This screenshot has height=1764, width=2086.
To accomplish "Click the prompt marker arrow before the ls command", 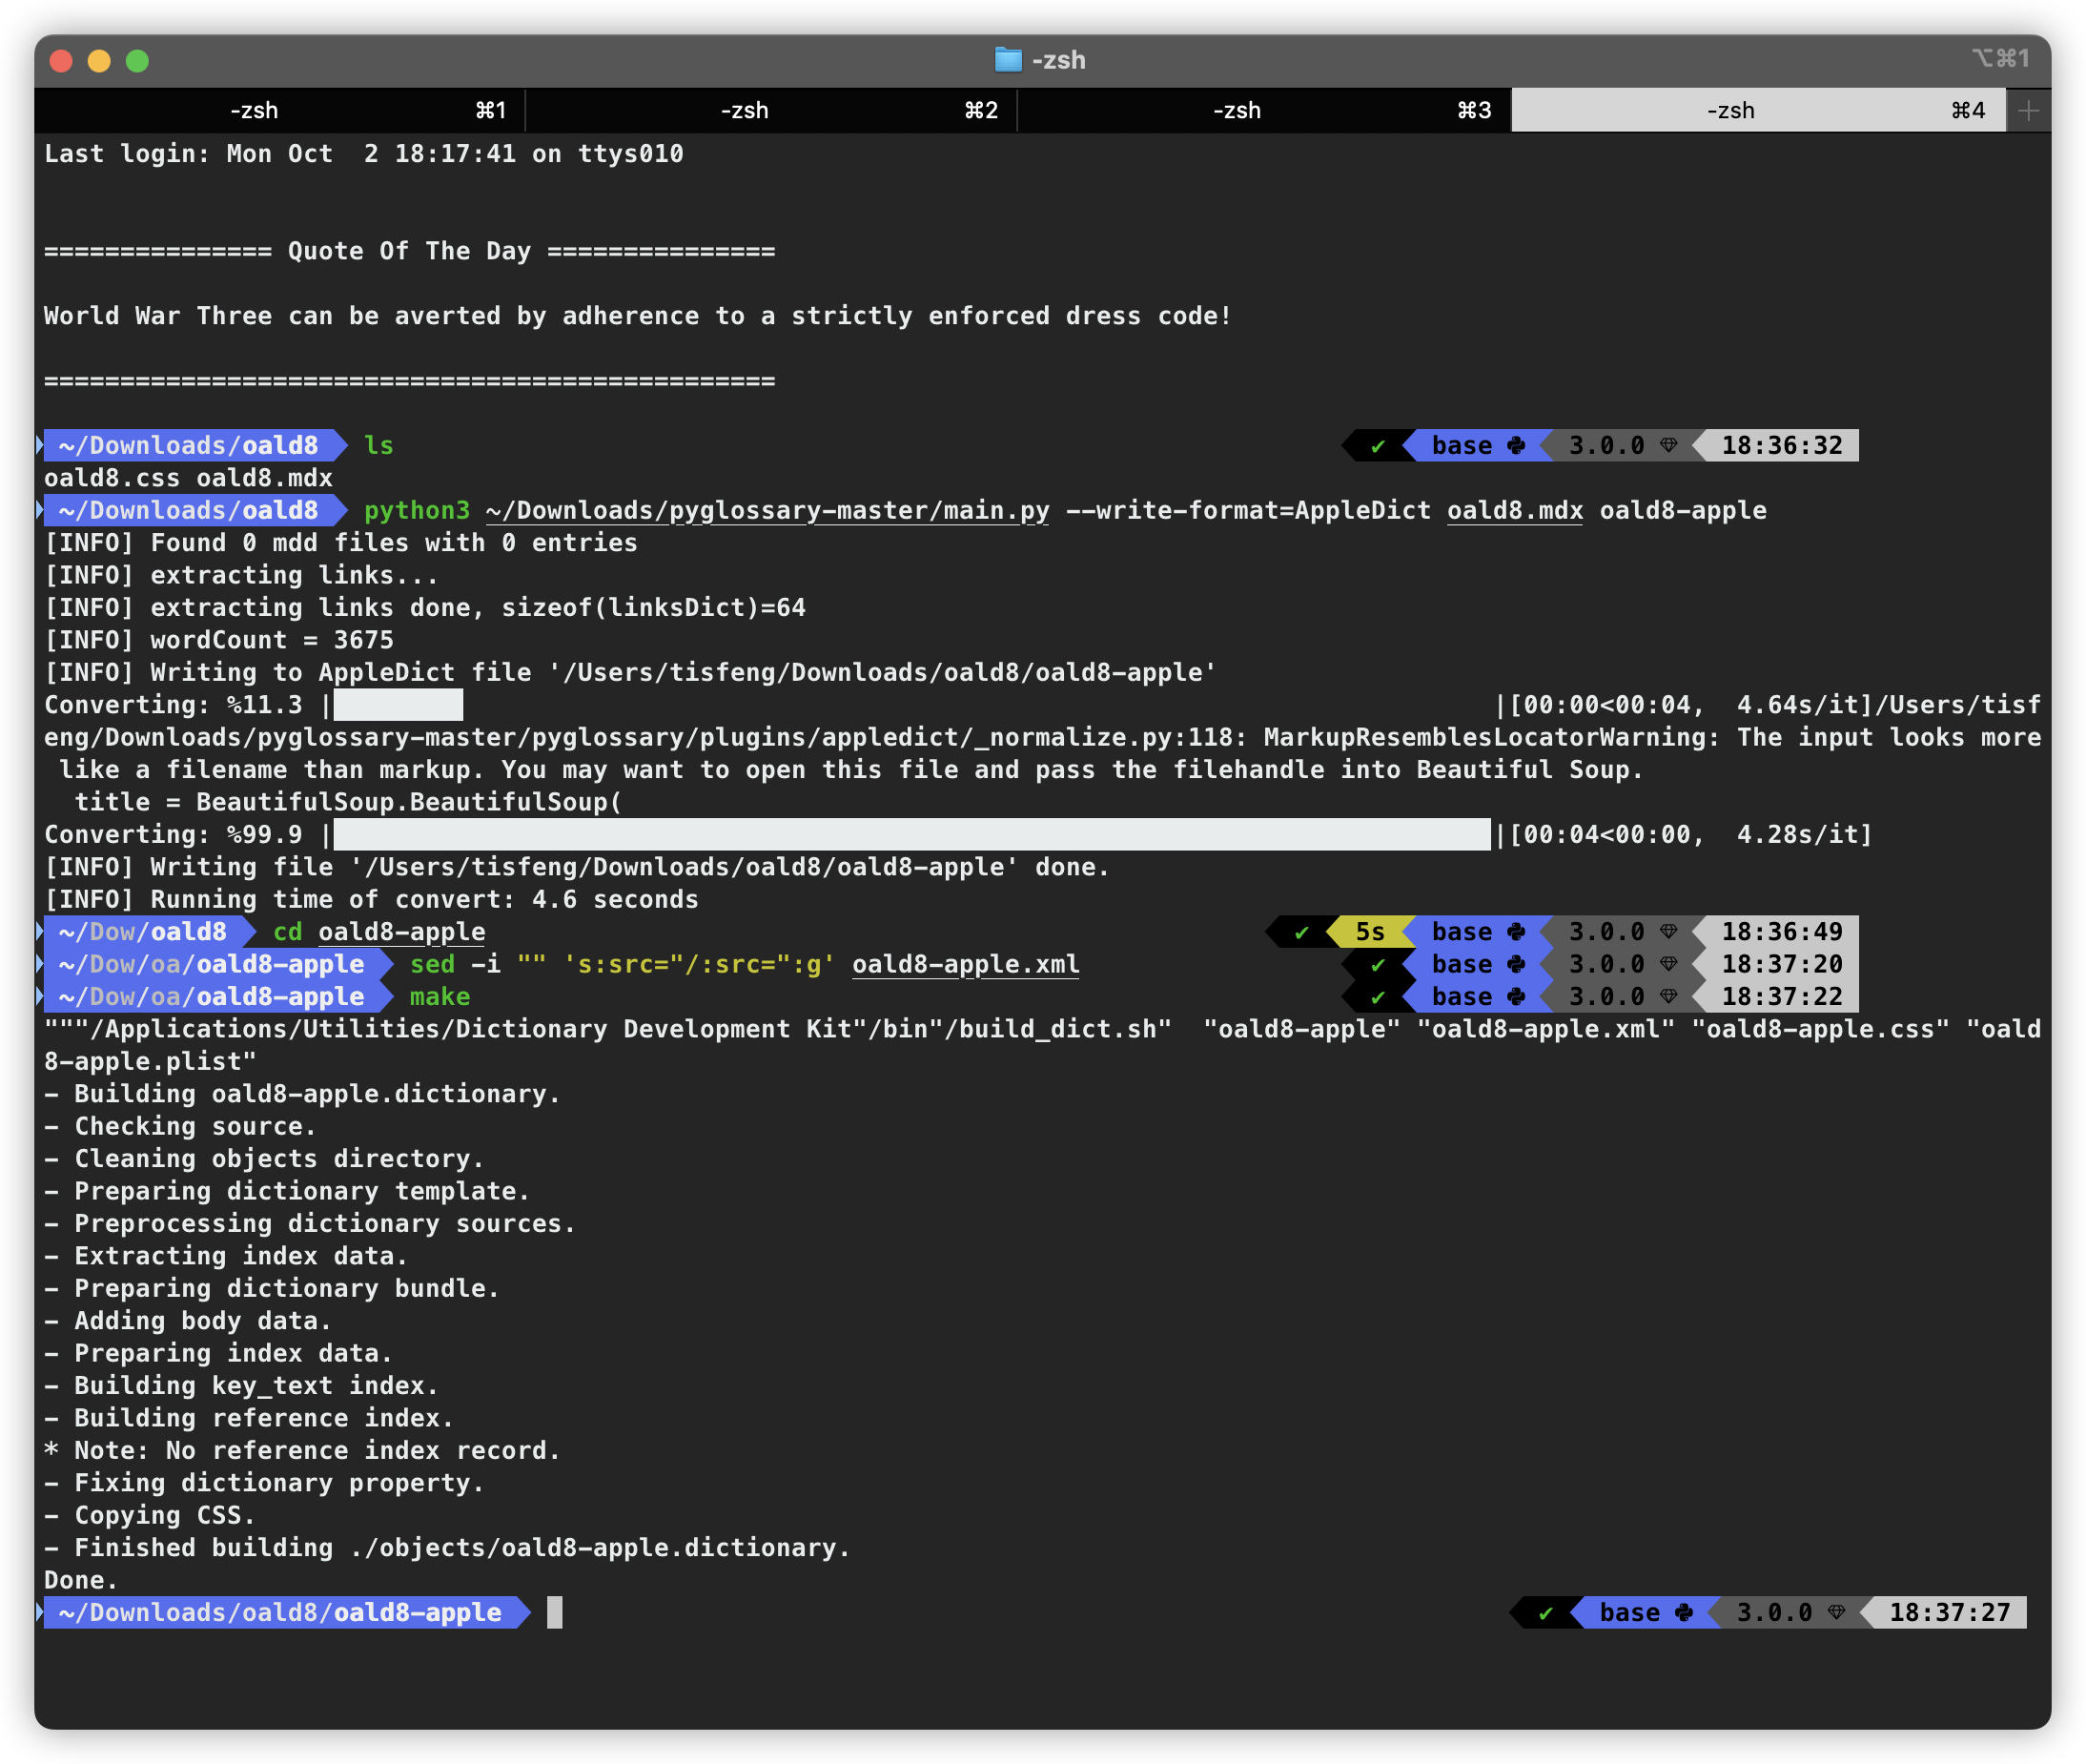I will point(40,445).
